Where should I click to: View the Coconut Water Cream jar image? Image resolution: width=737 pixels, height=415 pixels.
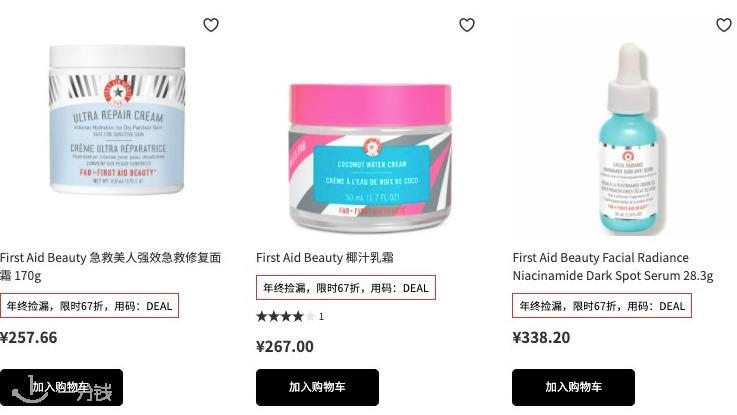pos(370,157)
